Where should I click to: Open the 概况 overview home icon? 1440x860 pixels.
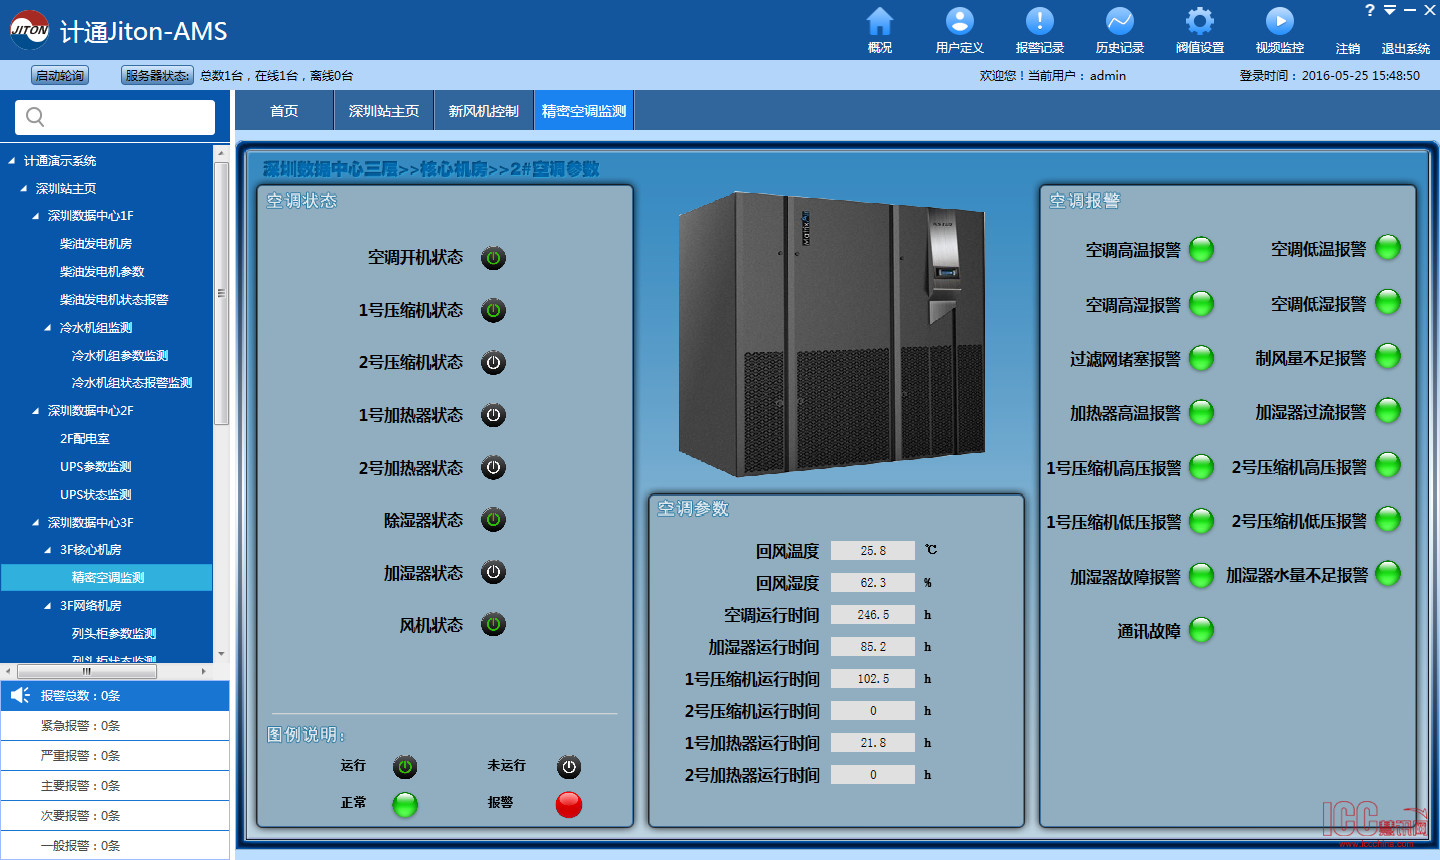879,21
